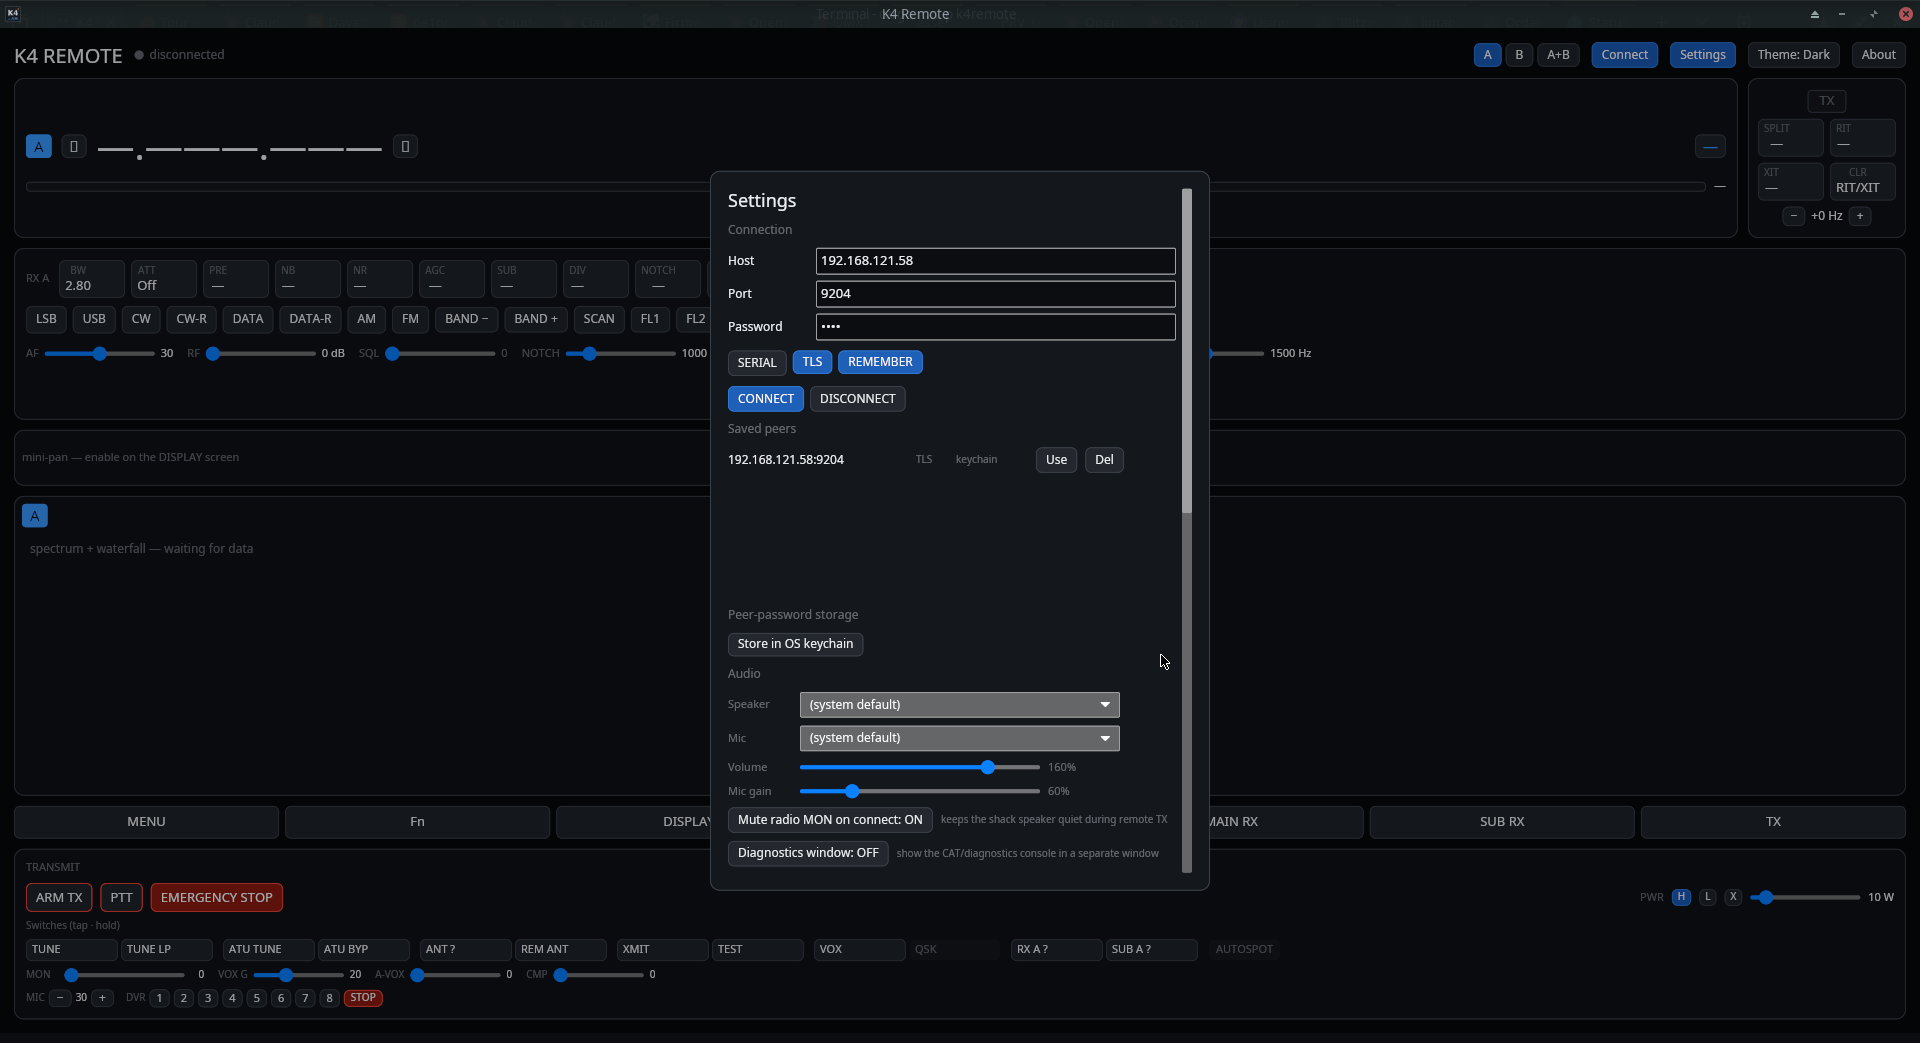Click the Port input field
The image size is (1920, 1043).
point(995,294)
